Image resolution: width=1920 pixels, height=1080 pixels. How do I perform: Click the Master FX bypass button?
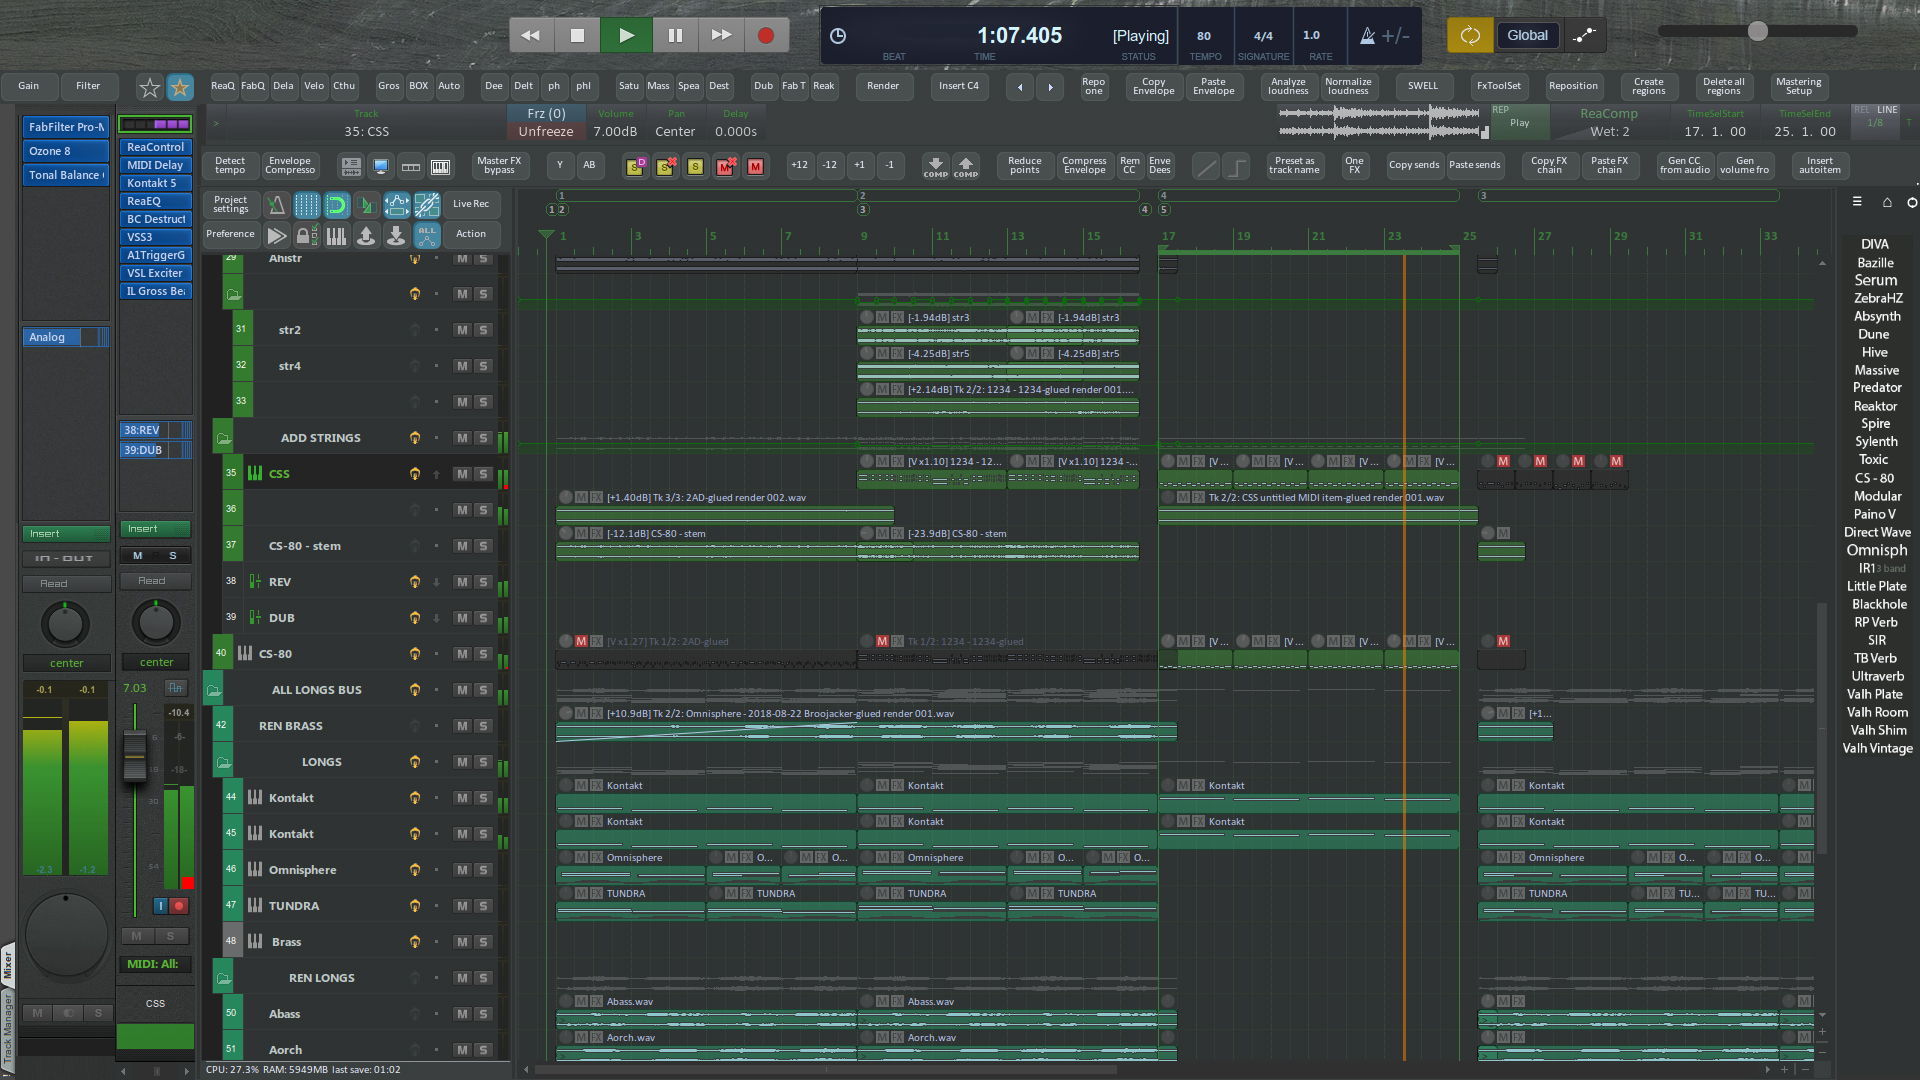point(498,165)
